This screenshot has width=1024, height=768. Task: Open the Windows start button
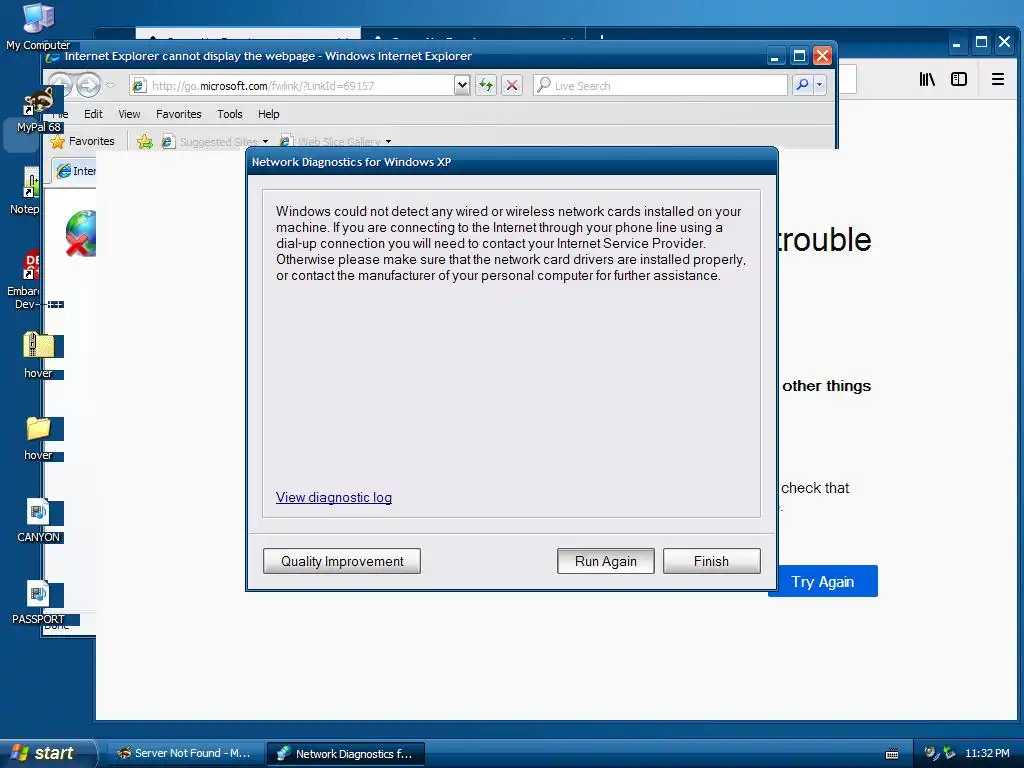pyautogui.click(x=46, y=753)
